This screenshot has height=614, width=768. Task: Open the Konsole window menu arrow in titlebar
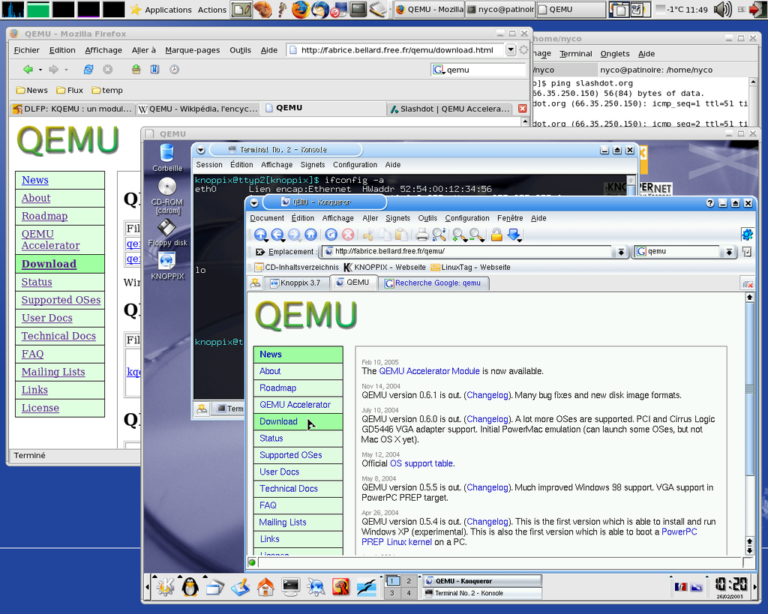200,150
